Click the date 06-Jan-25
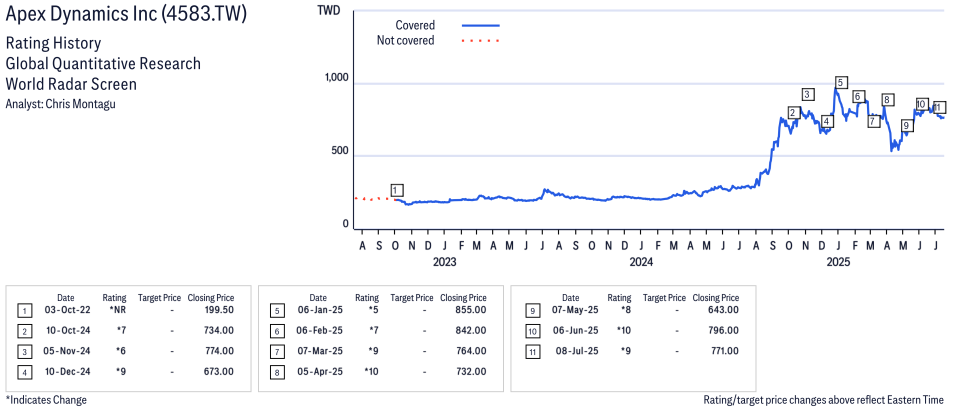Viewport: 955px width, 407px height. point(319,311)
